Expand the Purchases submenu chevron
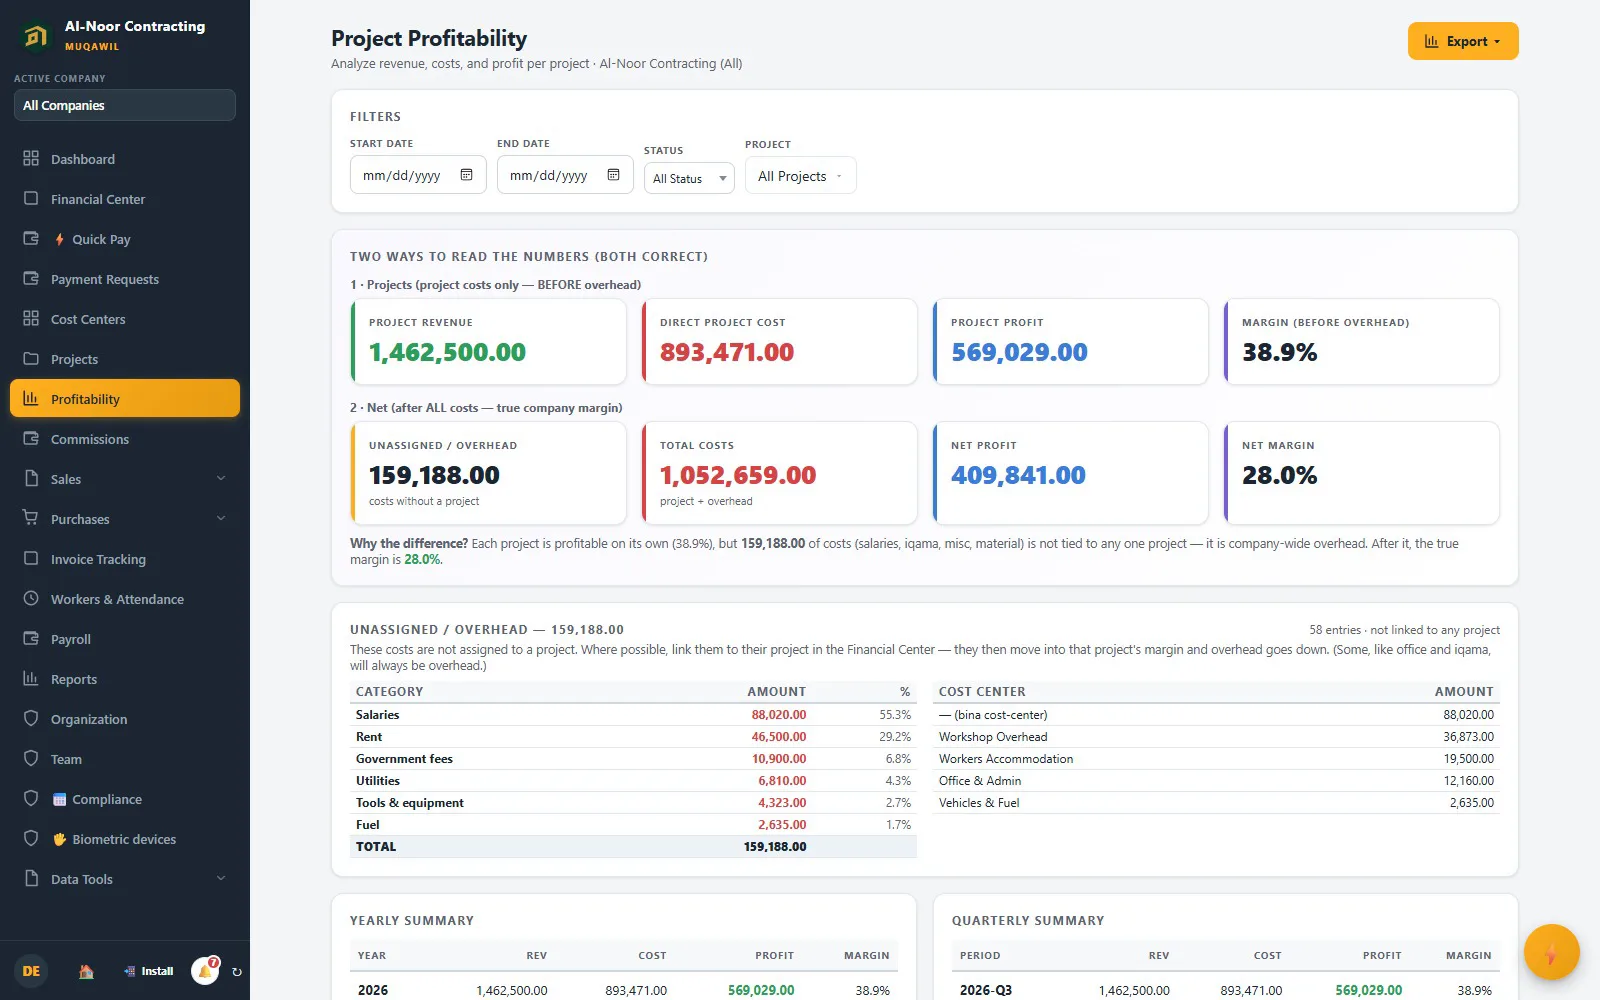The height and width of the screenshot is (1000, 1600). click(221, 518)
